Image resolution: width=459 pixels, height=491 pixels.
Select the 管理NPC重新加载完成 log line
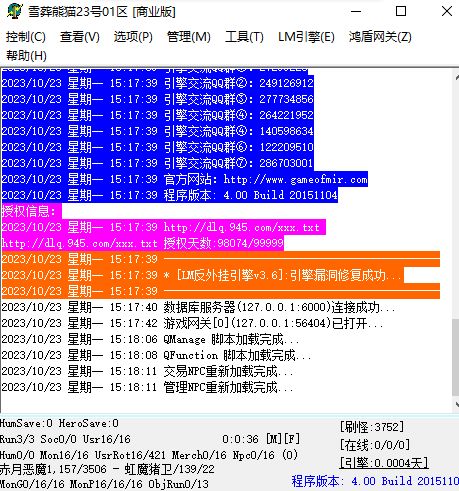pos(147,387)
